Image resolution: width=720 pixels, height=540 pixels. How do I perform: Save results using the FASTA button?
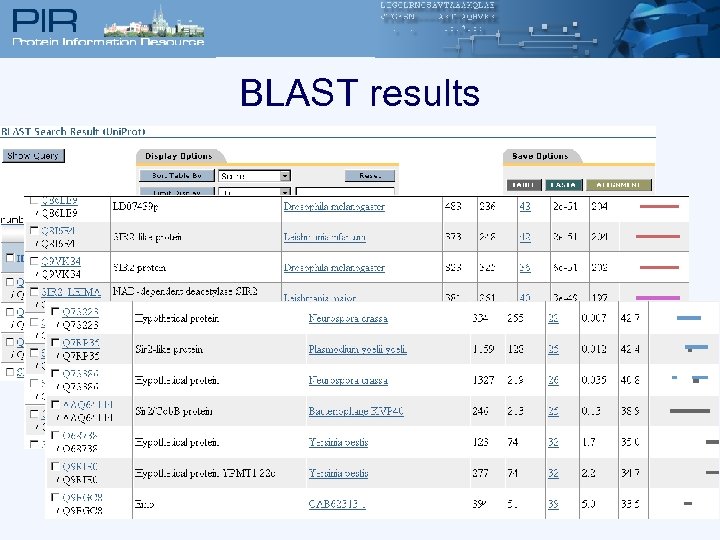tap(563, 185)
